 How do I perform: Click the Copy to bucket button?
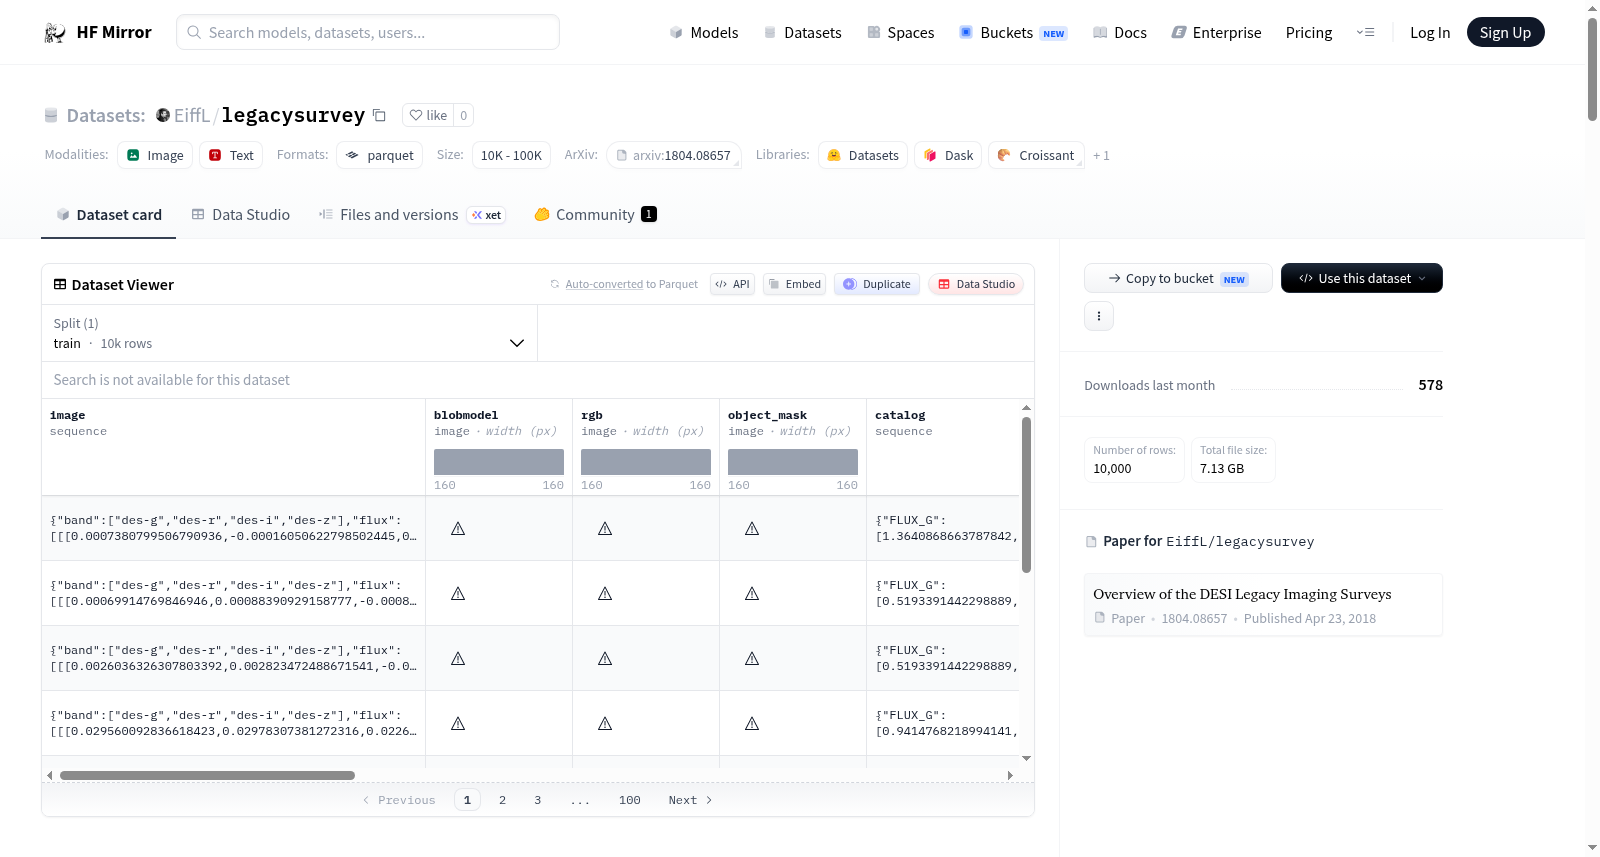[1178, 278]
